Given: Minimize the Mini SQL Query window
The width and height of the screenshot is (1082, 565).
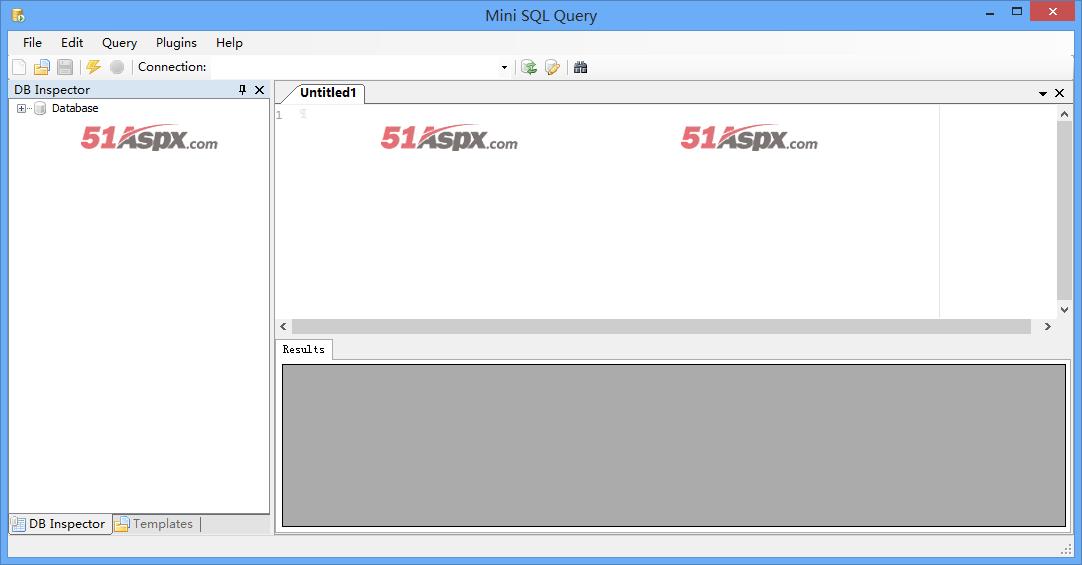Looking at the screenshot, I should [x=990, y=12].
